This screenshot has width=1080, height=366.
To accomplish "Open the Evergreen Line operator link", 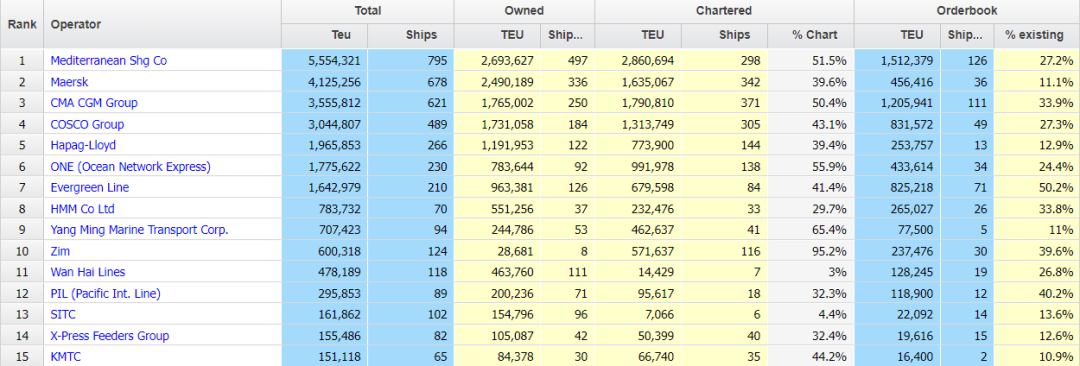I will [x=90, y=187].
